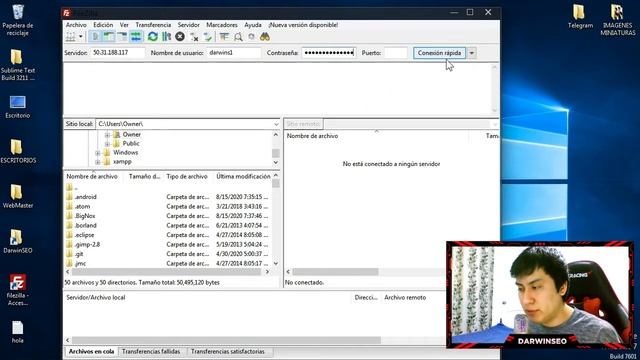Switch to Transferencias fallidas tab
This screenshot has width=640, height=360.
point(151,351)
